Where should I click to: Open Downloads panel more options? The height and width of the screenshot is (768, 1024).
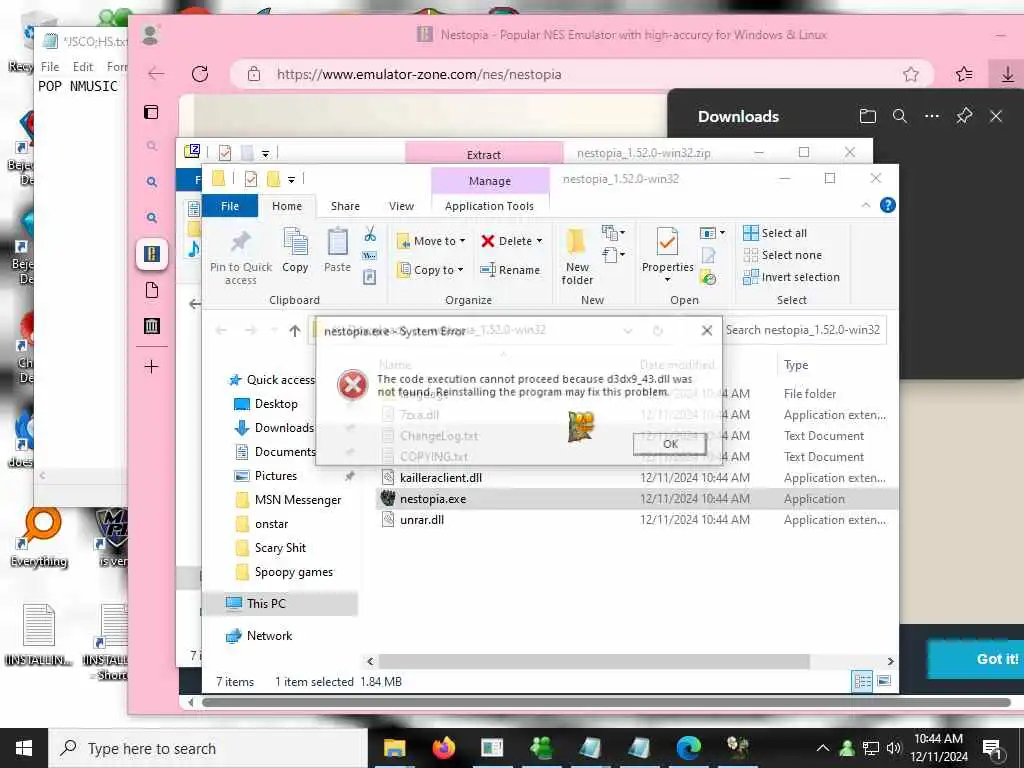pyautogui.click(x=932, y=116)
